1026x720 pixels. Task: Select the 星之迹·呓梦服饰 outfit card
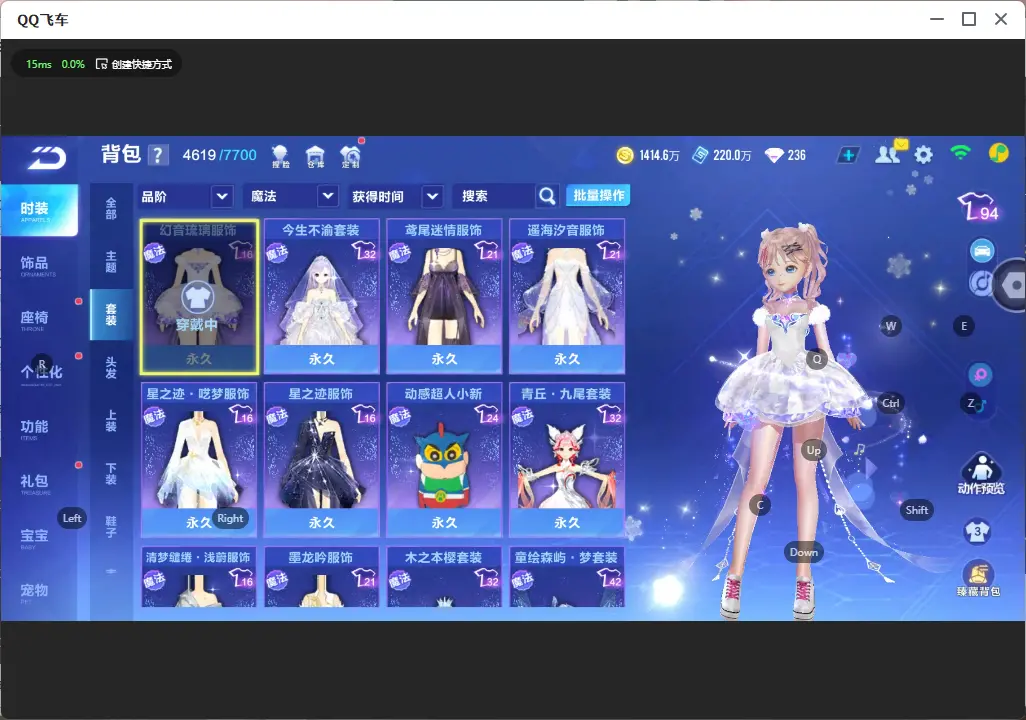(199, 459)
